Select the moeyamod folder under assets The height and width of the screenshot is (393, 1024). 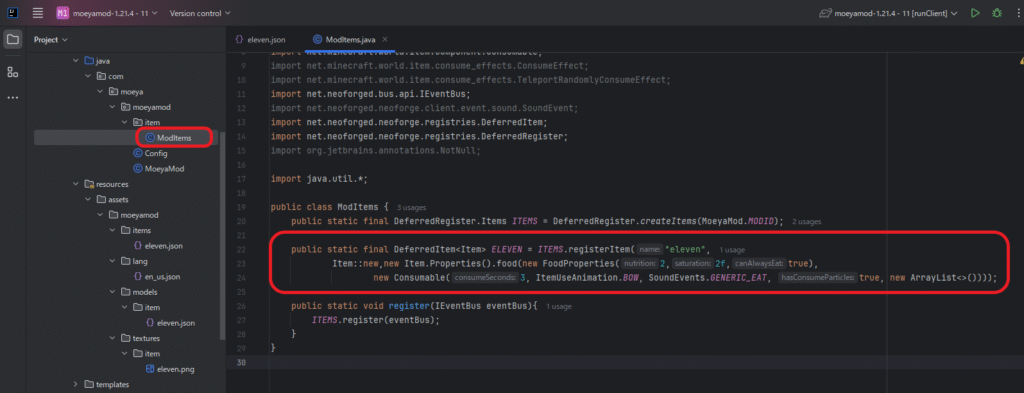(x=133, y=215)
